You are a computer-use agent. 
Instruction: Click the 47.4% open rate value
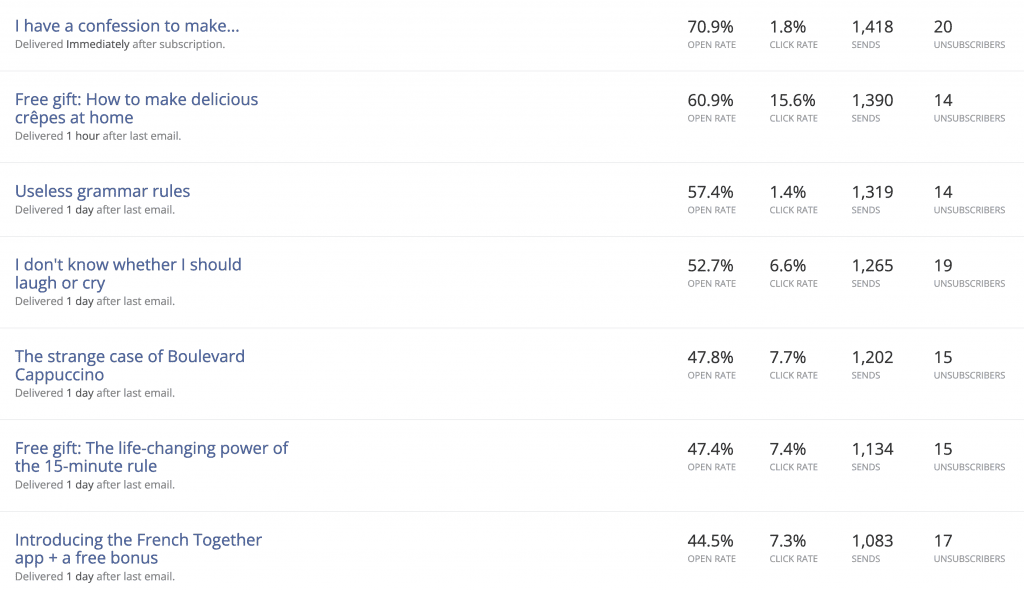pos(711,450)
